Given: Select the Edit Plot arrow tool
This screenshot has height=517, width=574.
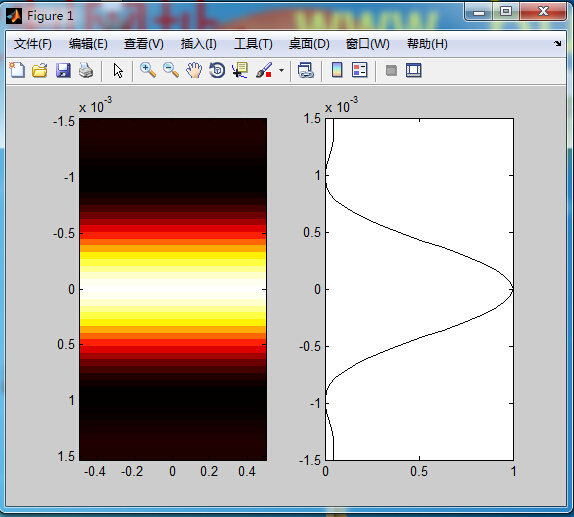Looking at the screenshot, I should [x=118, y=70].
